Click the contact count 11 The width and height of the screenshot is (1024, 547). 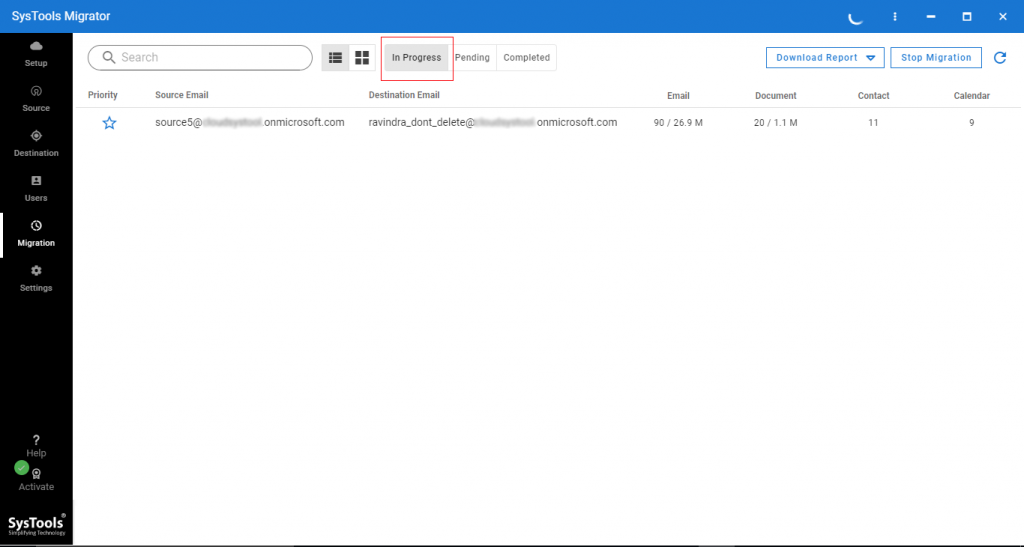(873, 123)
